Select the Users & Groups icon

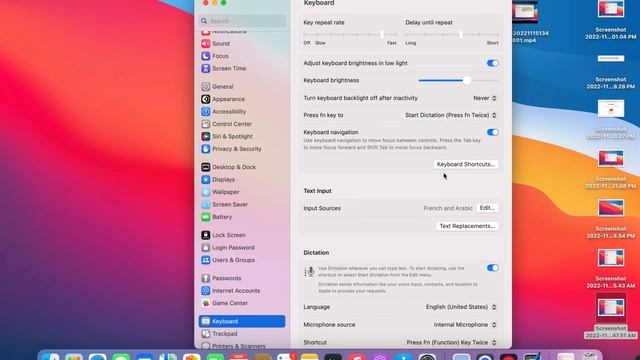point(206,260)
